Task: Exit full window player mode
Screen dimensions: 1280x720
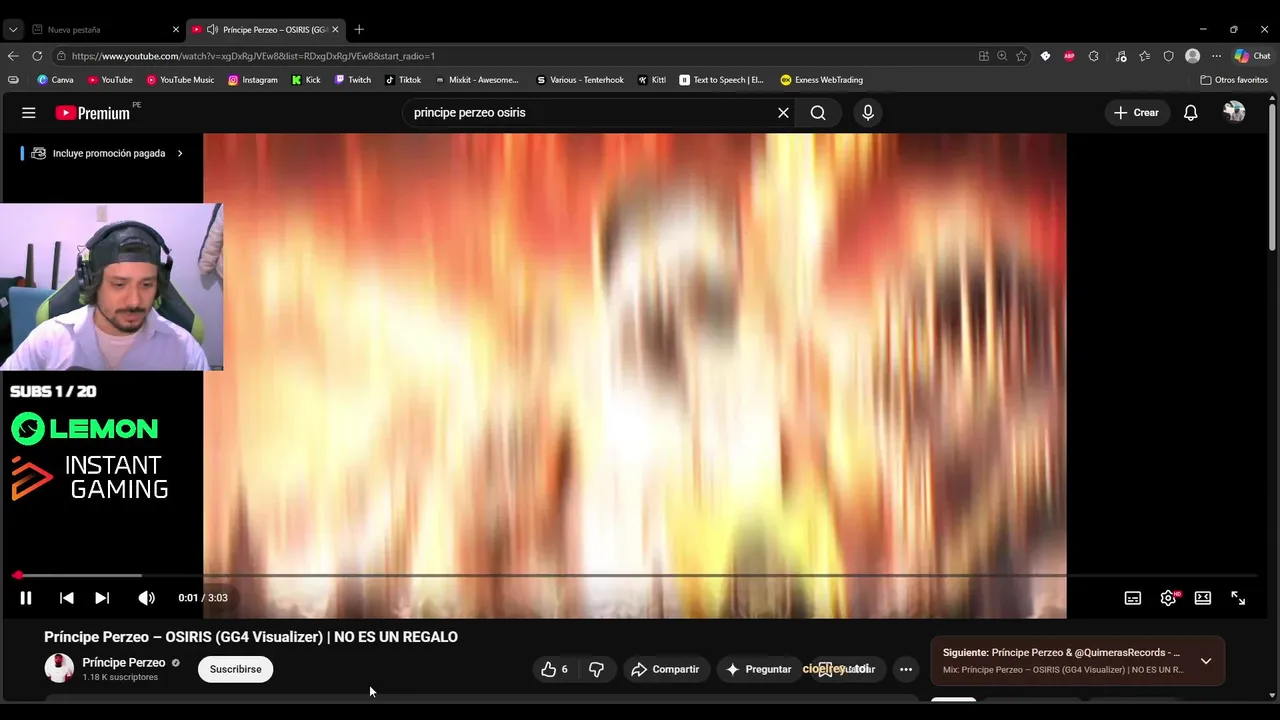Action: pyautogui.click(x=1238, y=598)
